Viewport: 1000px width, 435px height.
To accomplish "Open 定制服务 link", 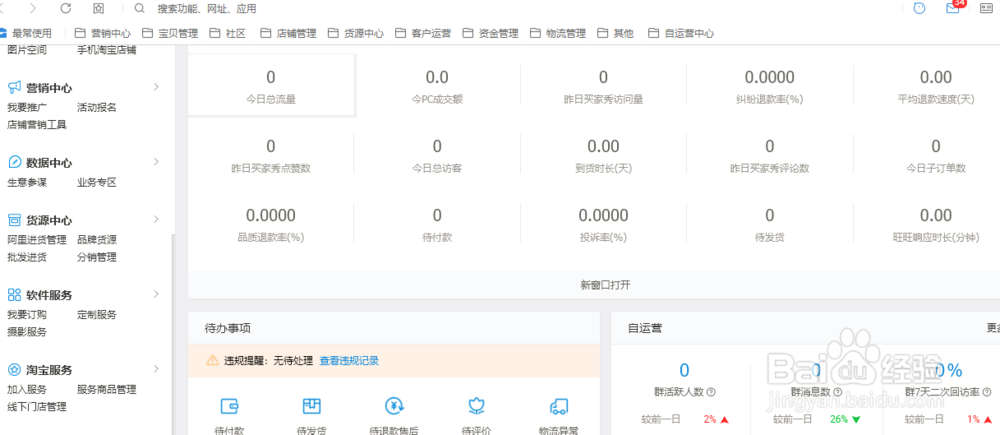I will coord(97,314).
